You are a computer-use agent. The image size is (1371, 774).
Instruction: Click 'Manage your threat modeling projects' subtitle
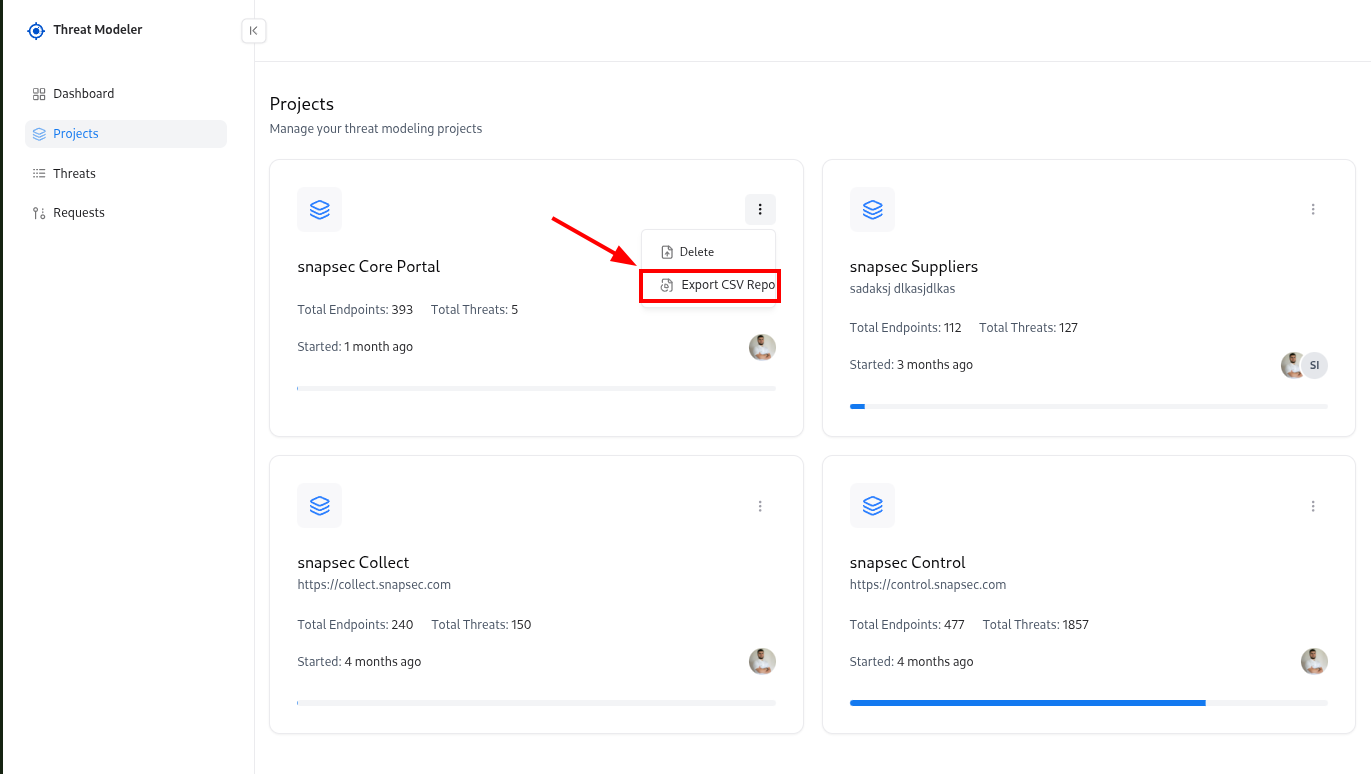(376, 129)
